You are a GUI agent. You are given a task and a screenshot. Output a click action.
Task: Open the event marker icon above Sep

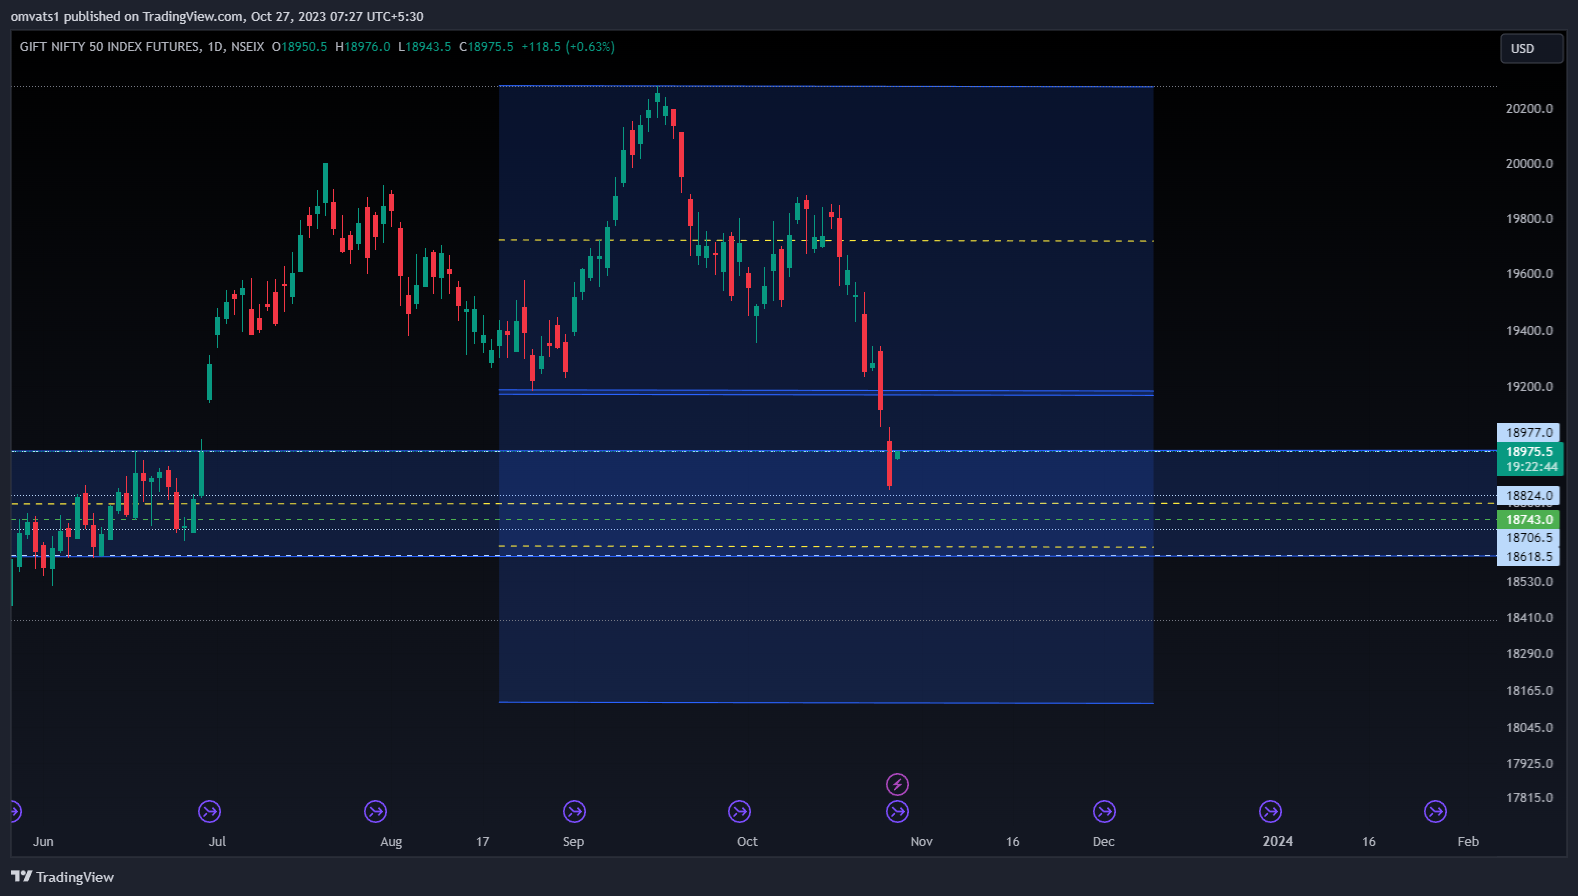[574, 811]
